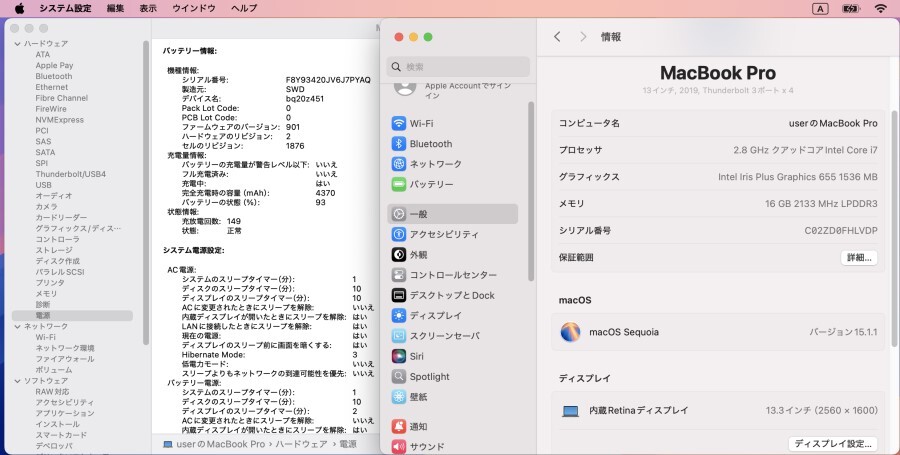Go forward with the right chevron
Image resolution: width=900 pixels, height=455 pixels.
click(x=583, y=37)
